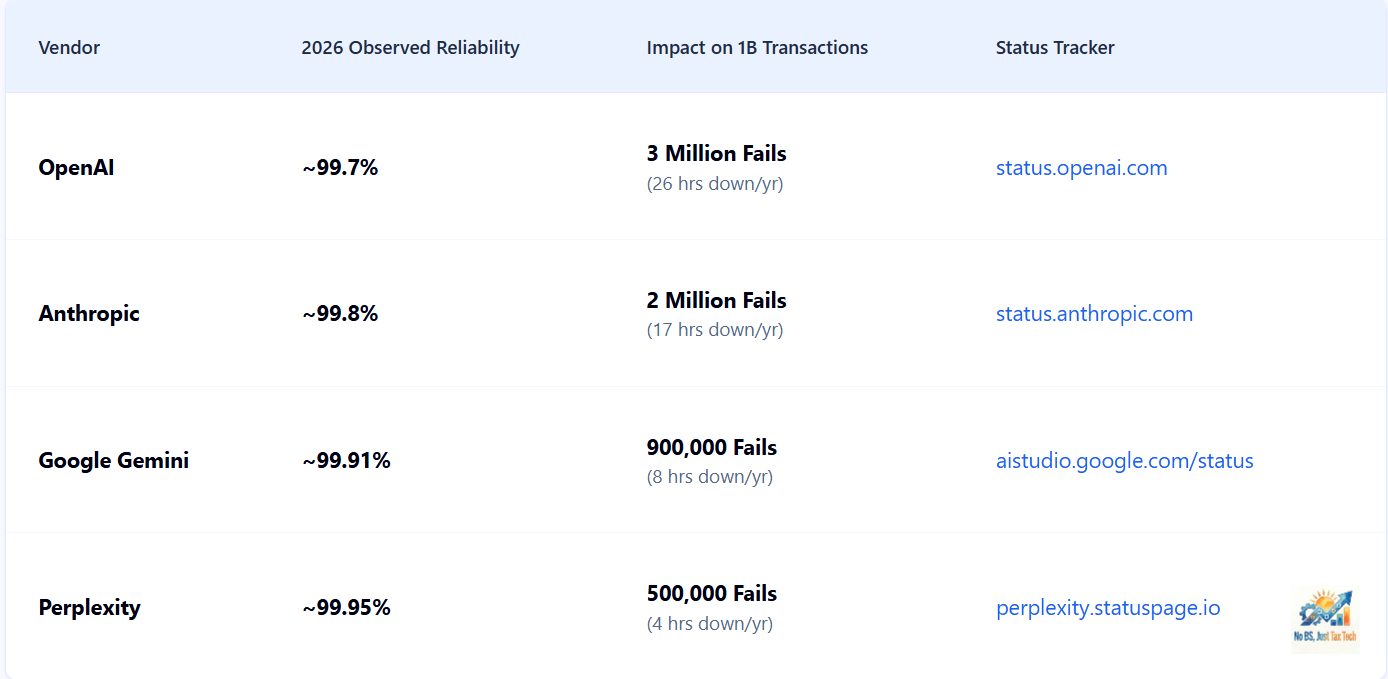Click the 500,000 Fails text

pos(711,594)
